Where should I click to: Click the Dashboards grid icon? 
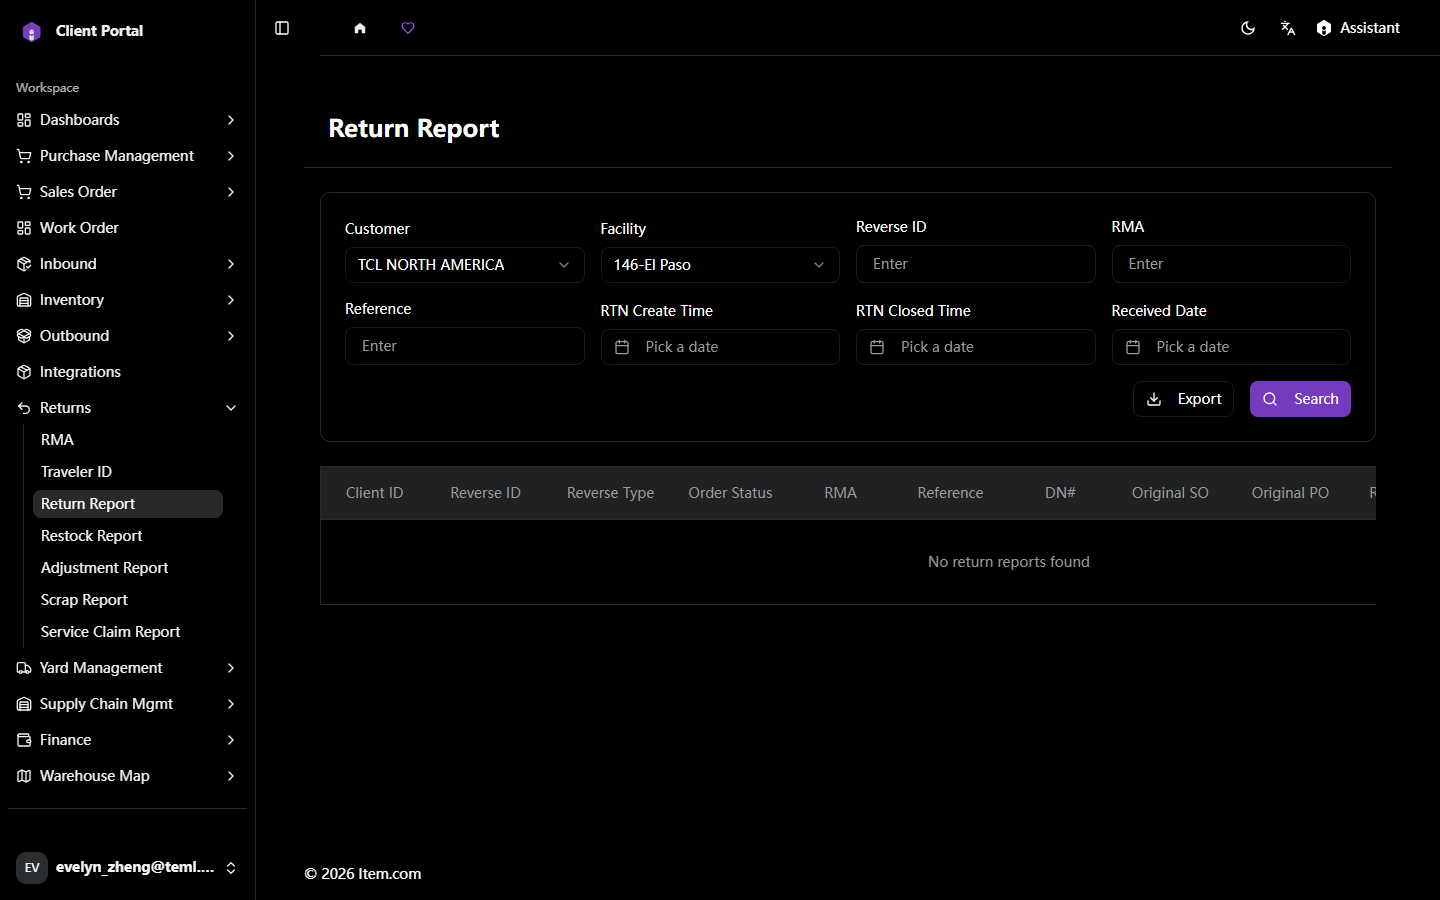24,120
